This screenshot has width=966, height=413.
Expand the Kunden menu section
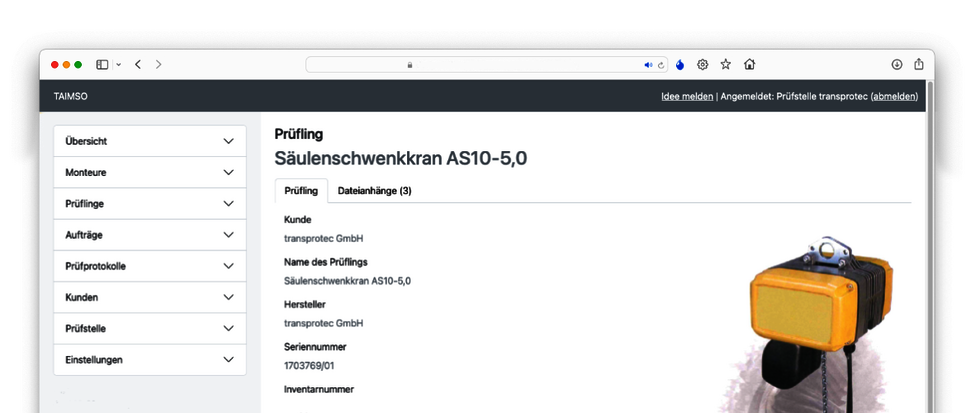(x=150, y=297)
